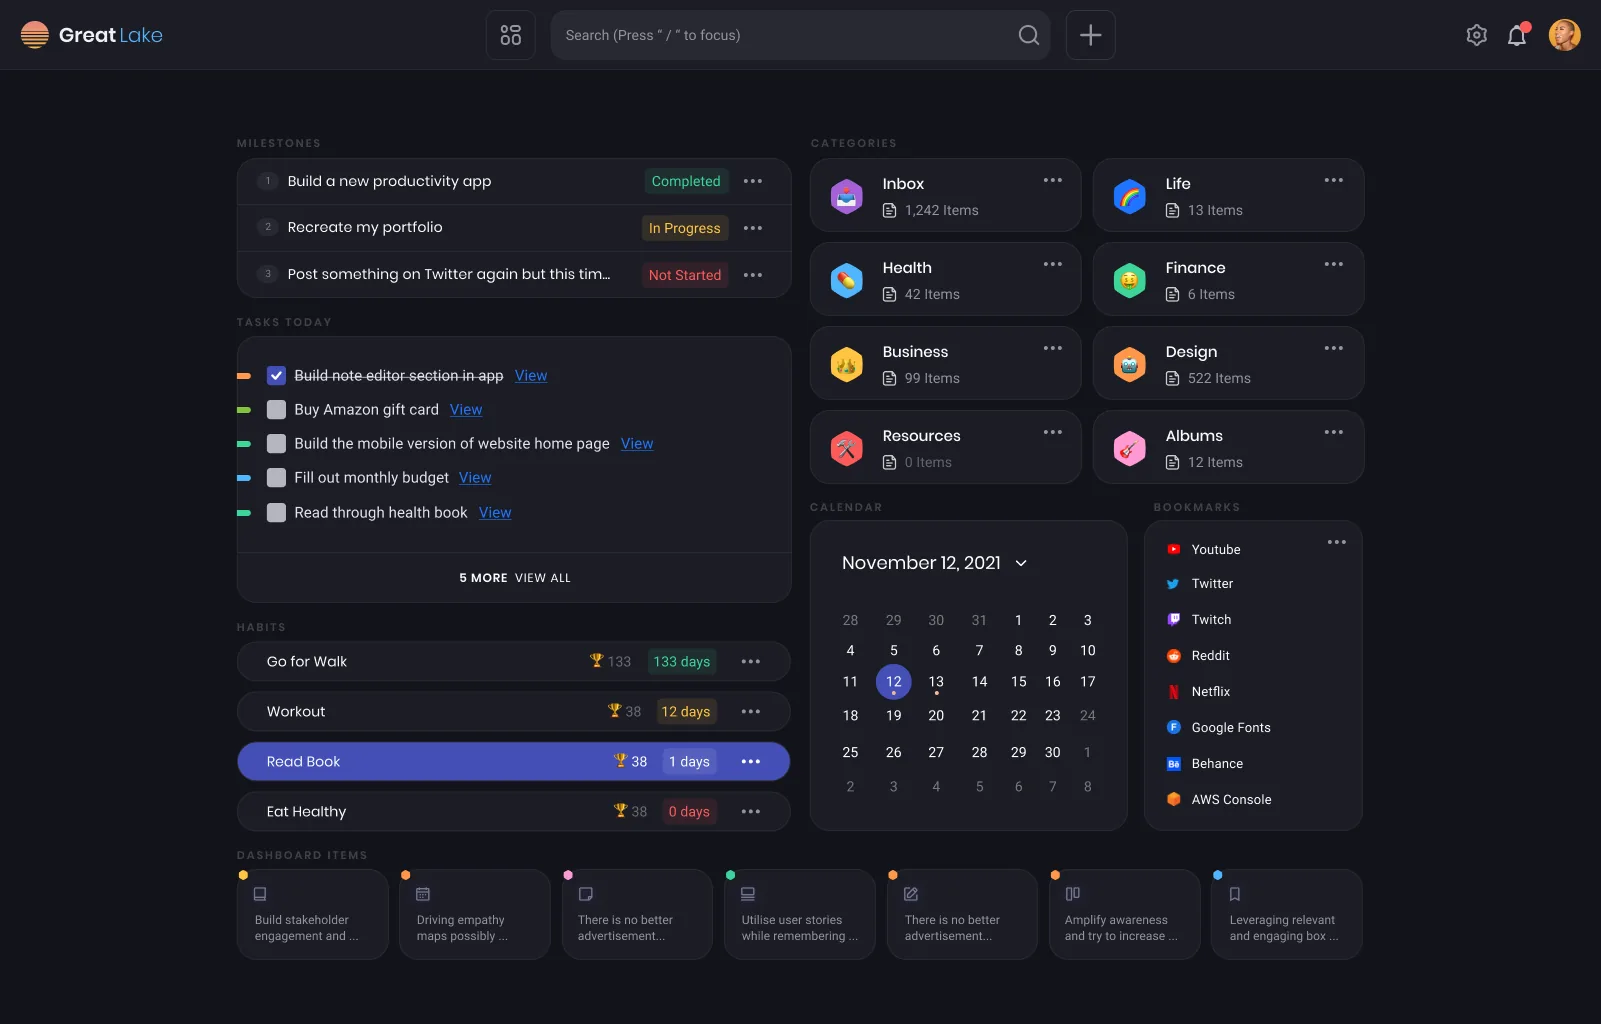1601x1024 pixels.
Task: Open user profile avatar
Action: [x=1565, y=35]
